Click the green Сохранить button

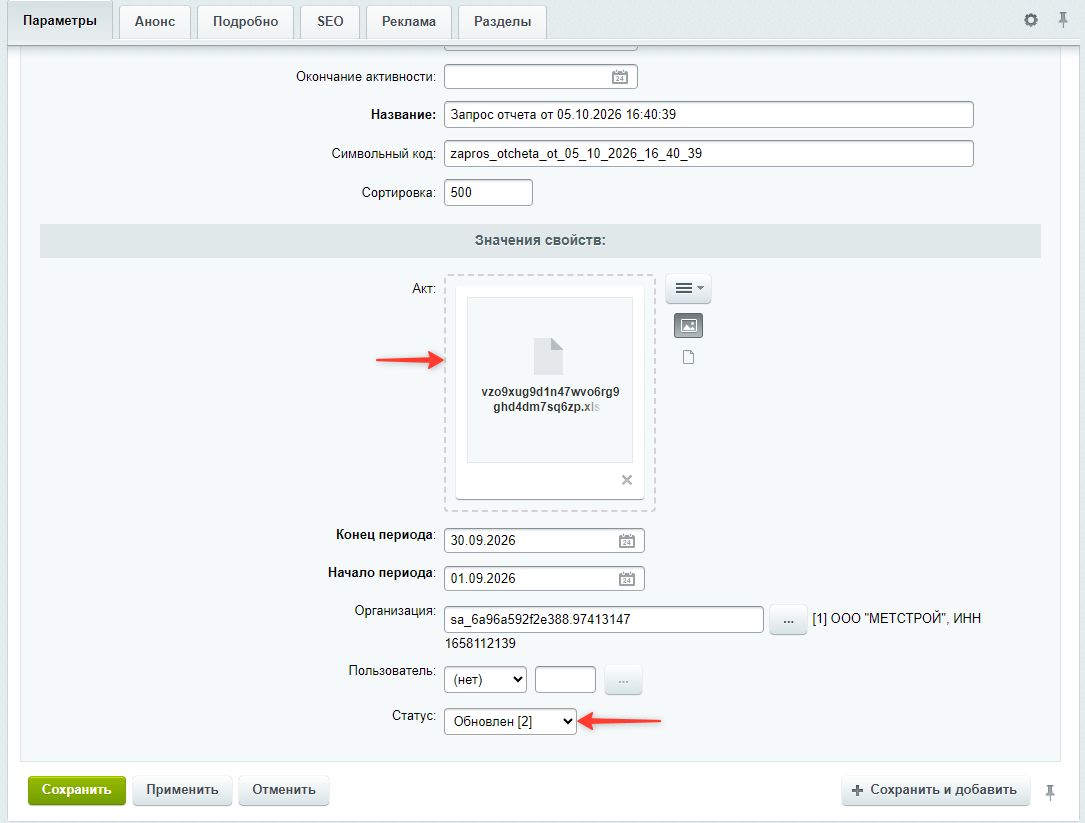(x=77, y=790)
